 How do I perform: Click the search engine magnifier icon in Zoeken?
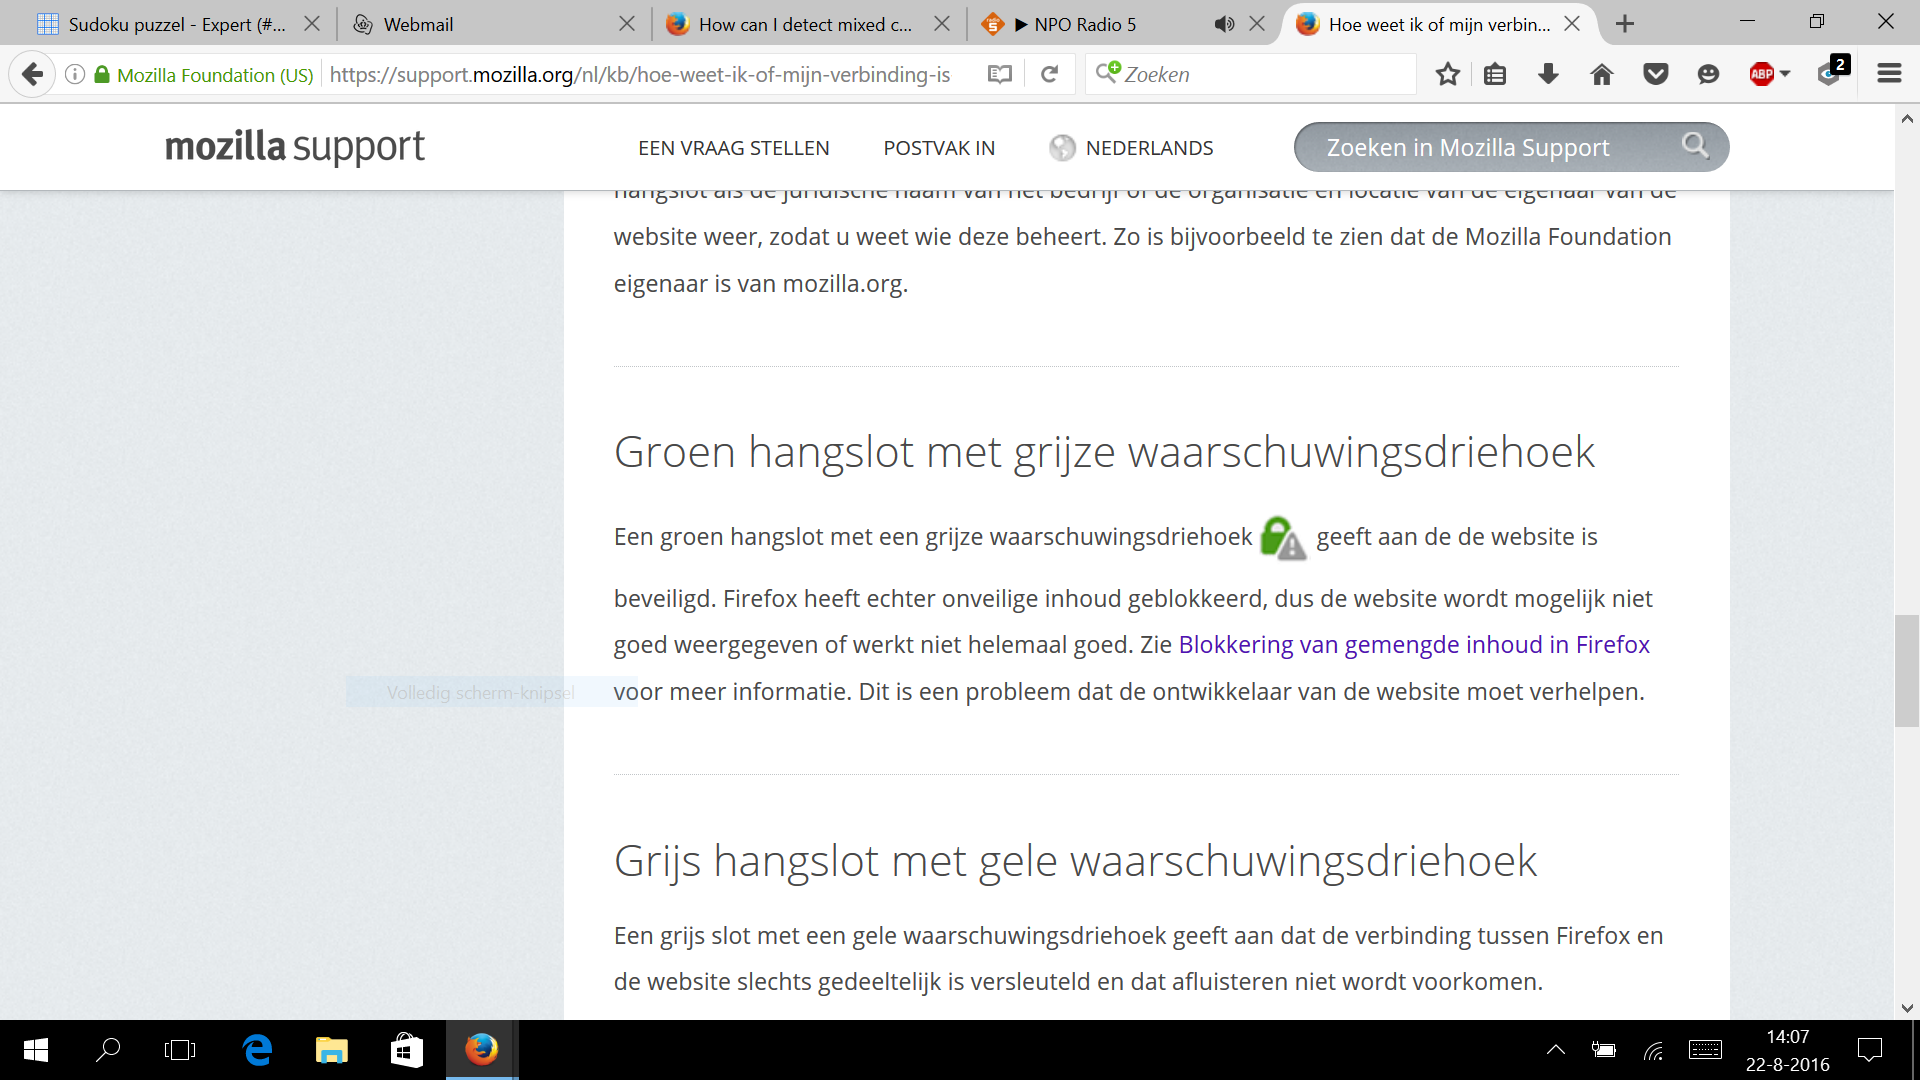click(x=1108, y=73)
